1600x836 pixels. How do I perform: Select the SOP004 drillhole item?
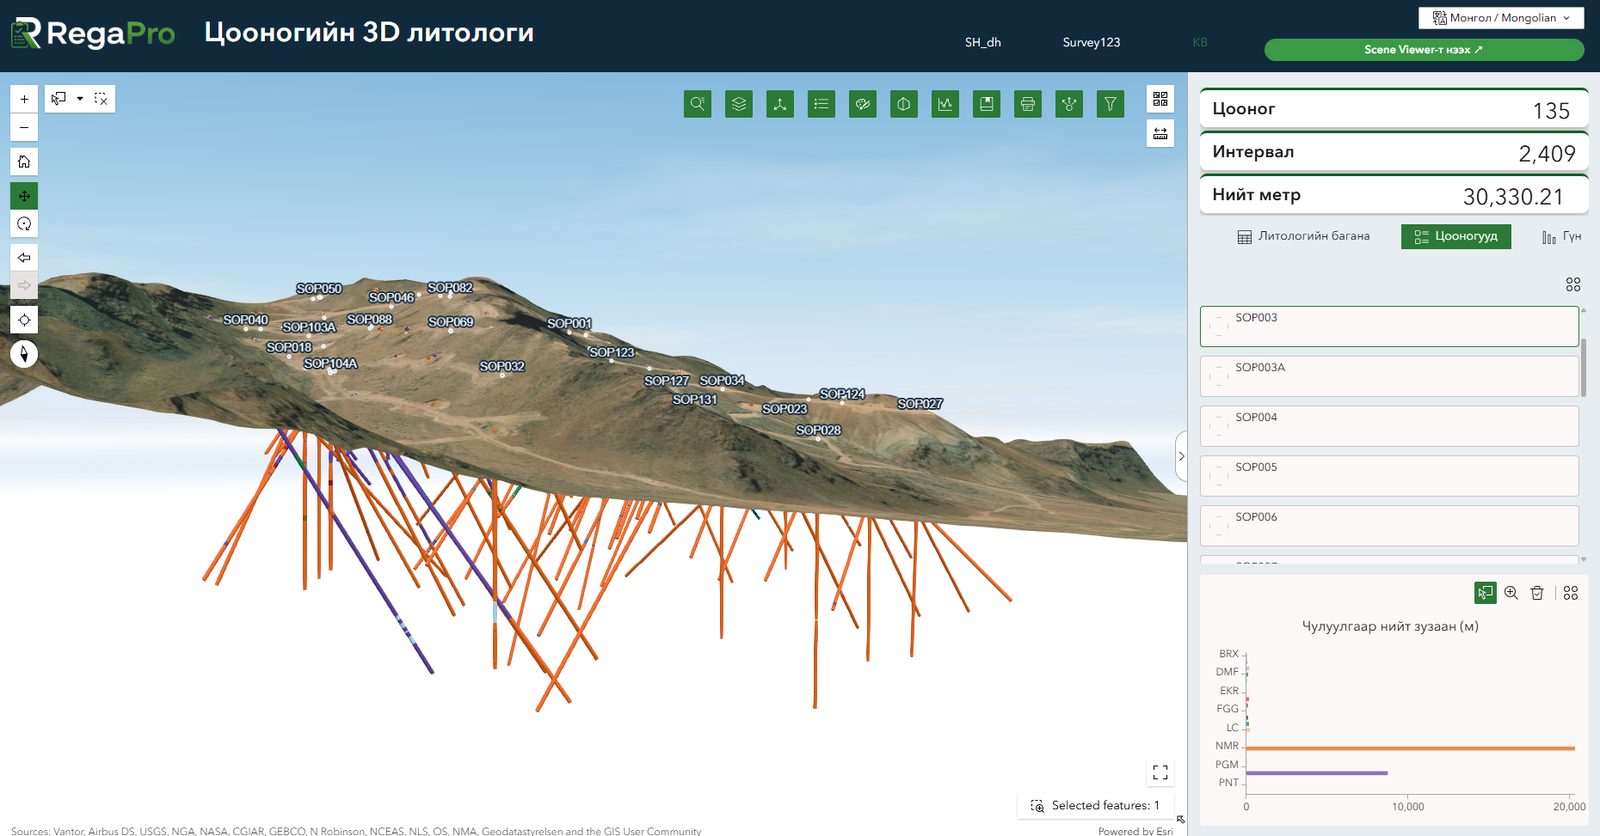(x=1389, y=426)
